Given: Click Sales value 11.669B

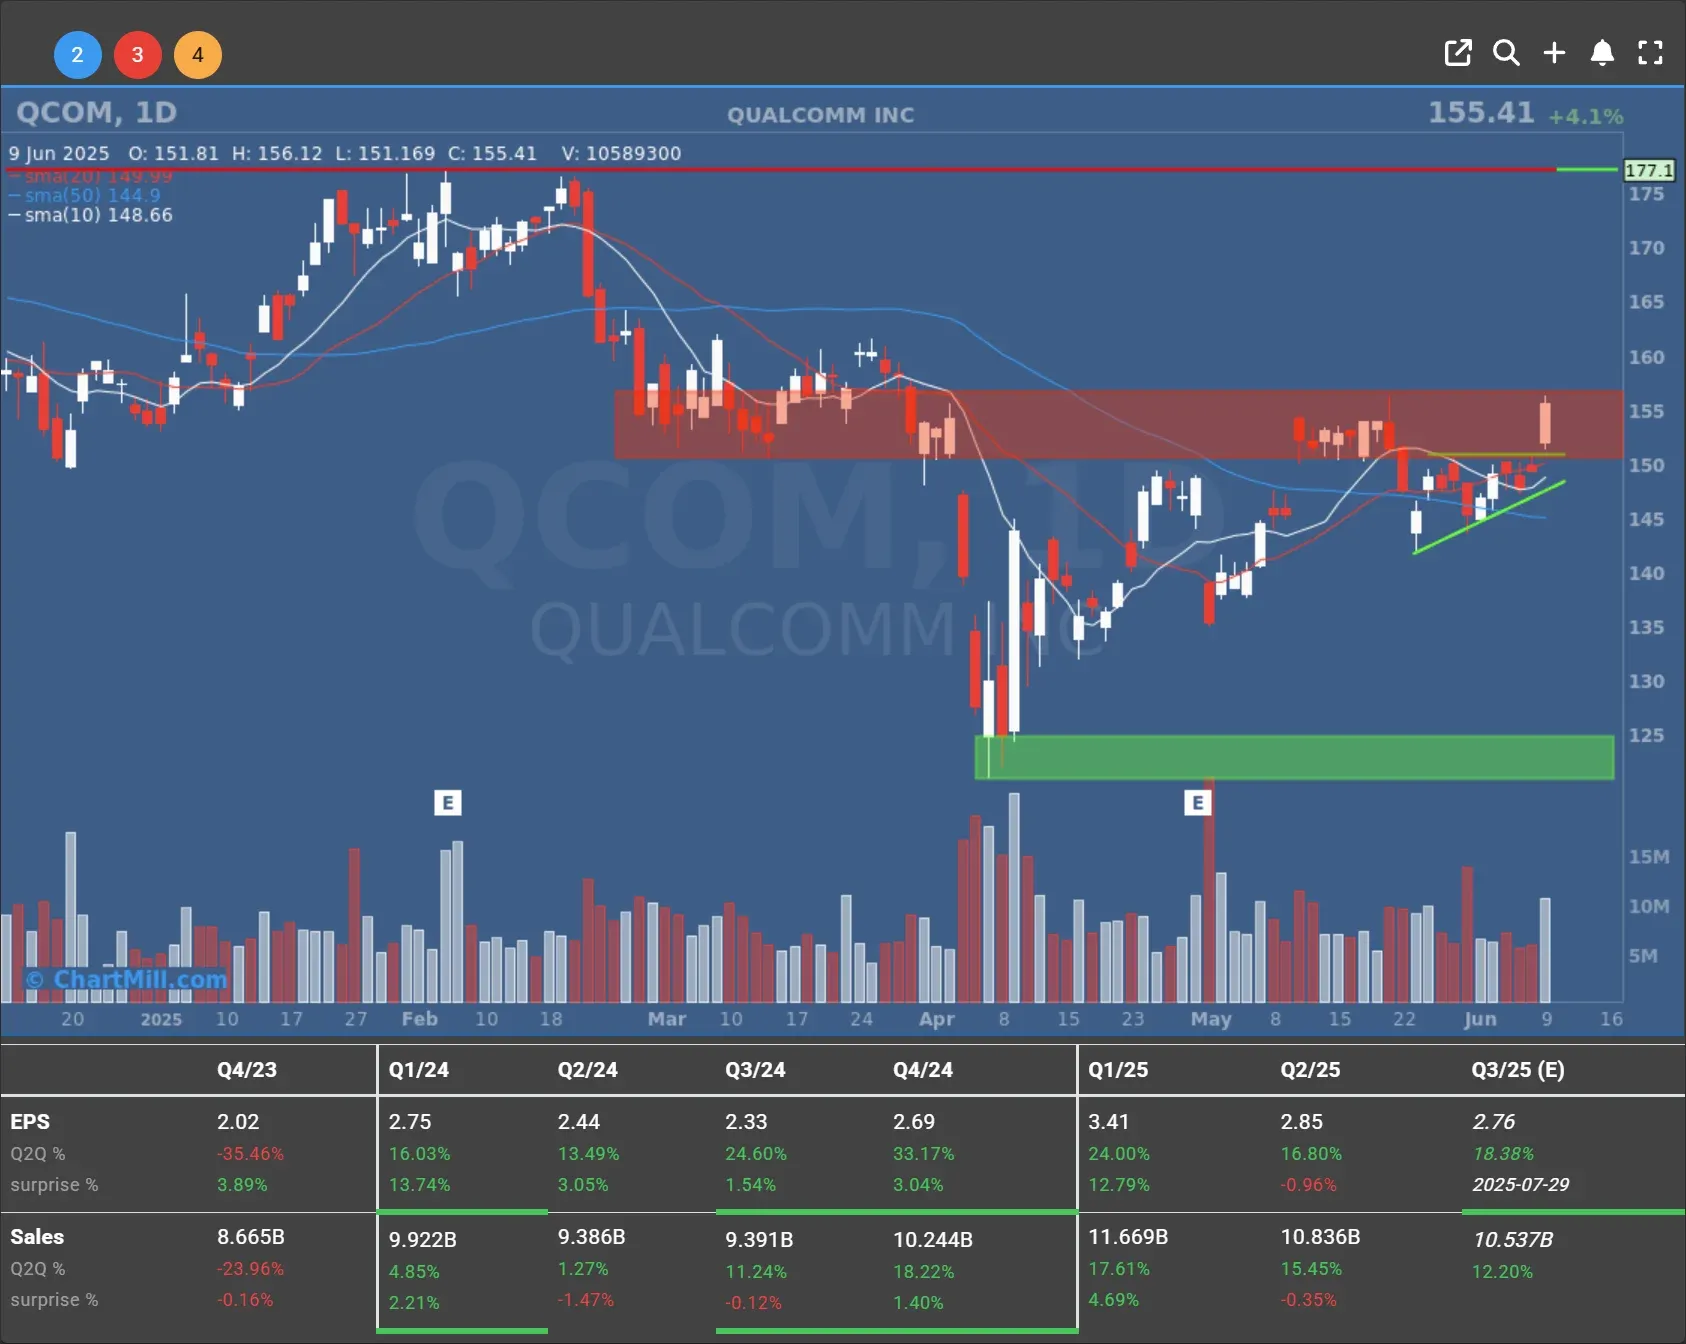Looking at the screenshot, I should 1128,1237.
